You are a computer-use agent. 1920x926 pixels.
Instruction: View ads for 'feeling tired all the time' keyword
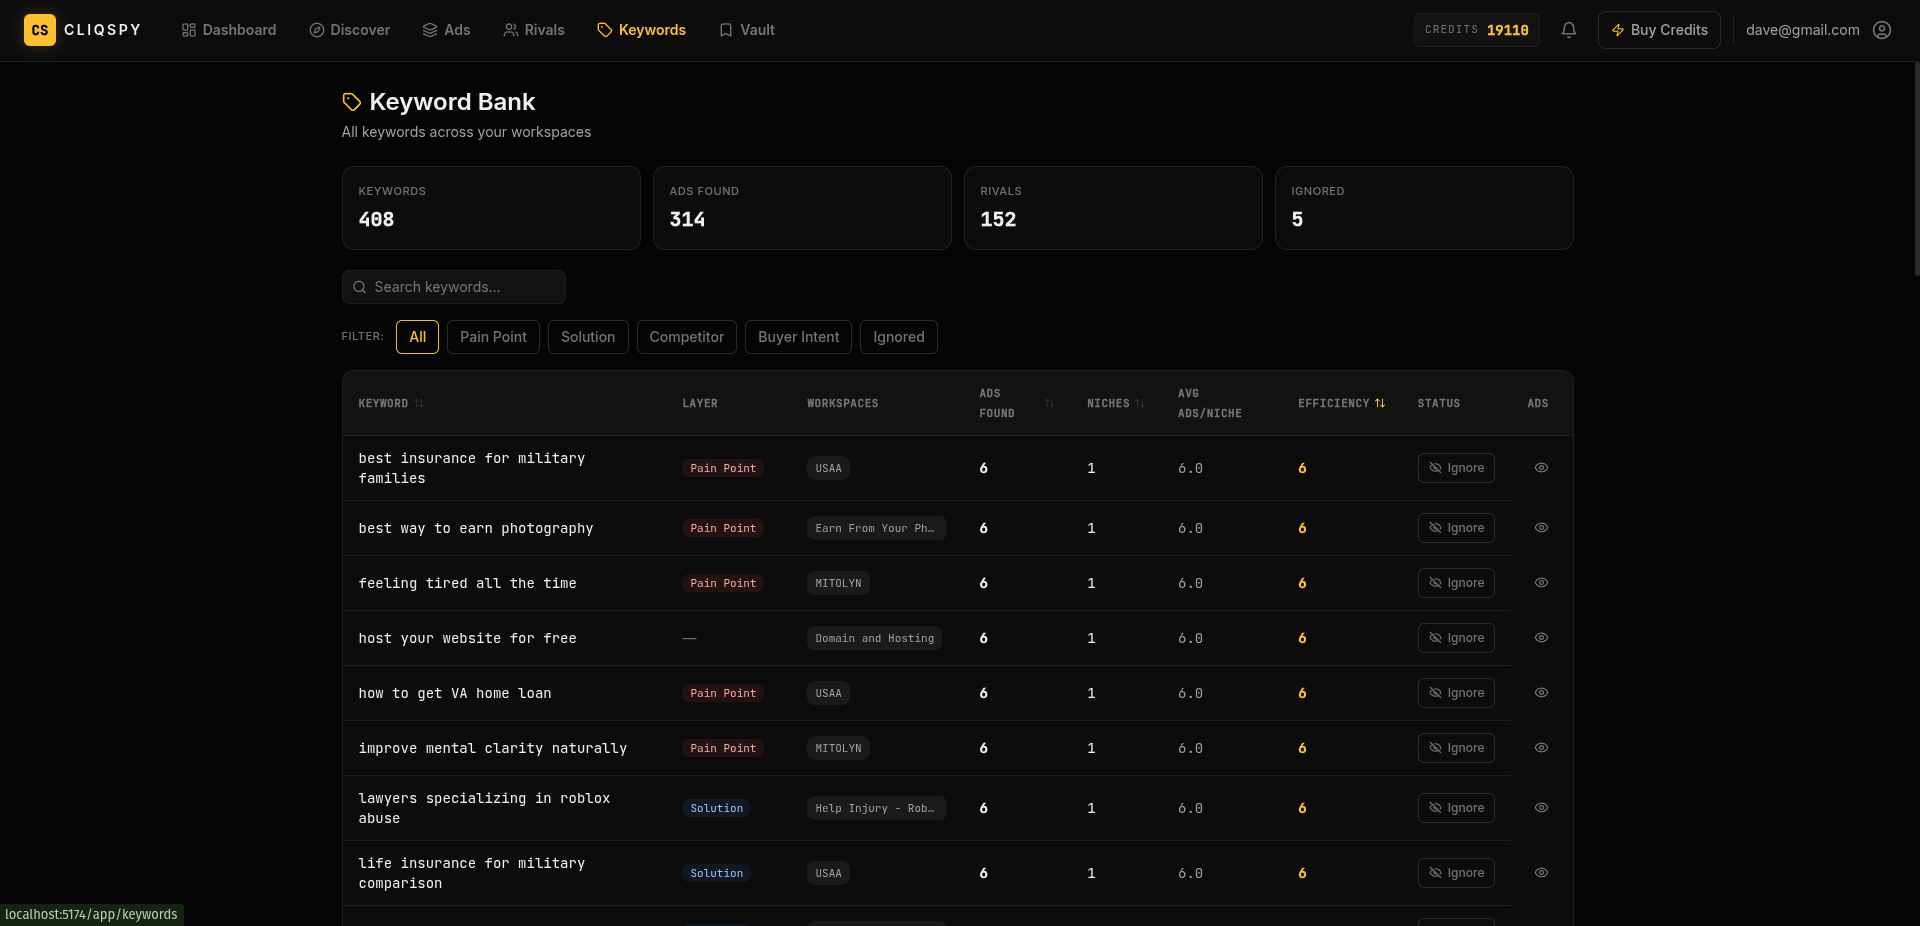click(1541, 583)
